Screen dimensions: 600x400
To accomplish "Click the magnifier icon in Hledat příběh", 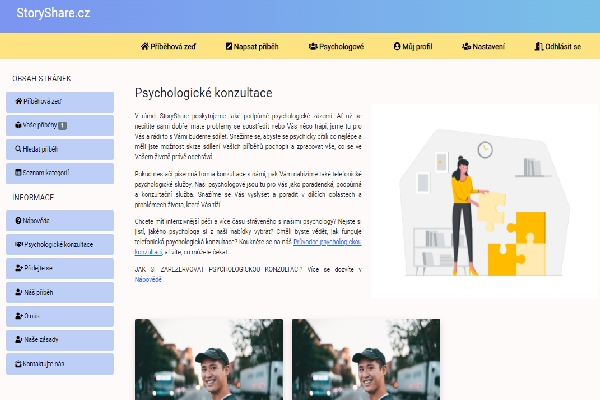I will tap(17, 148).
